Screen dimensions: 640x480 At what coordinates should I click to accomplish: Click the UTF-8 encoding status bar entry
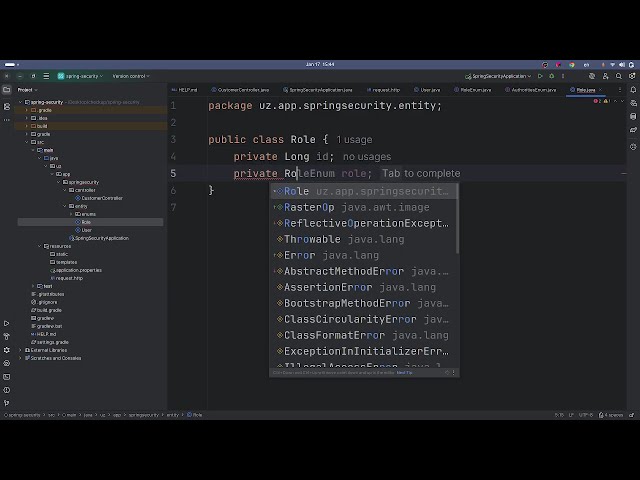point(586,415)
